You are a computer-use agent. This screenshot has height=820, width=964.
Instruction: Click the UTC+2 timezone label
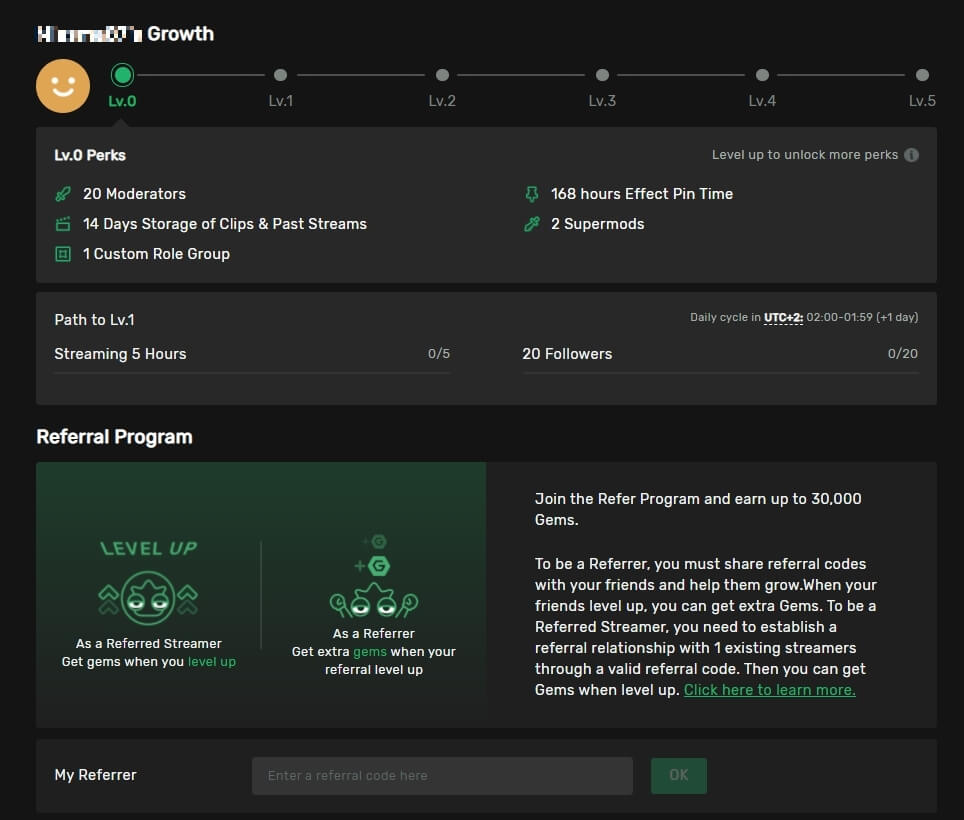783,318
